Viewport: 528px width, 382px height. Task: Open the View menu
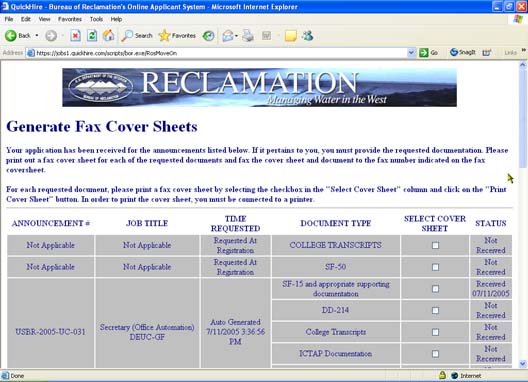(44, 19)
